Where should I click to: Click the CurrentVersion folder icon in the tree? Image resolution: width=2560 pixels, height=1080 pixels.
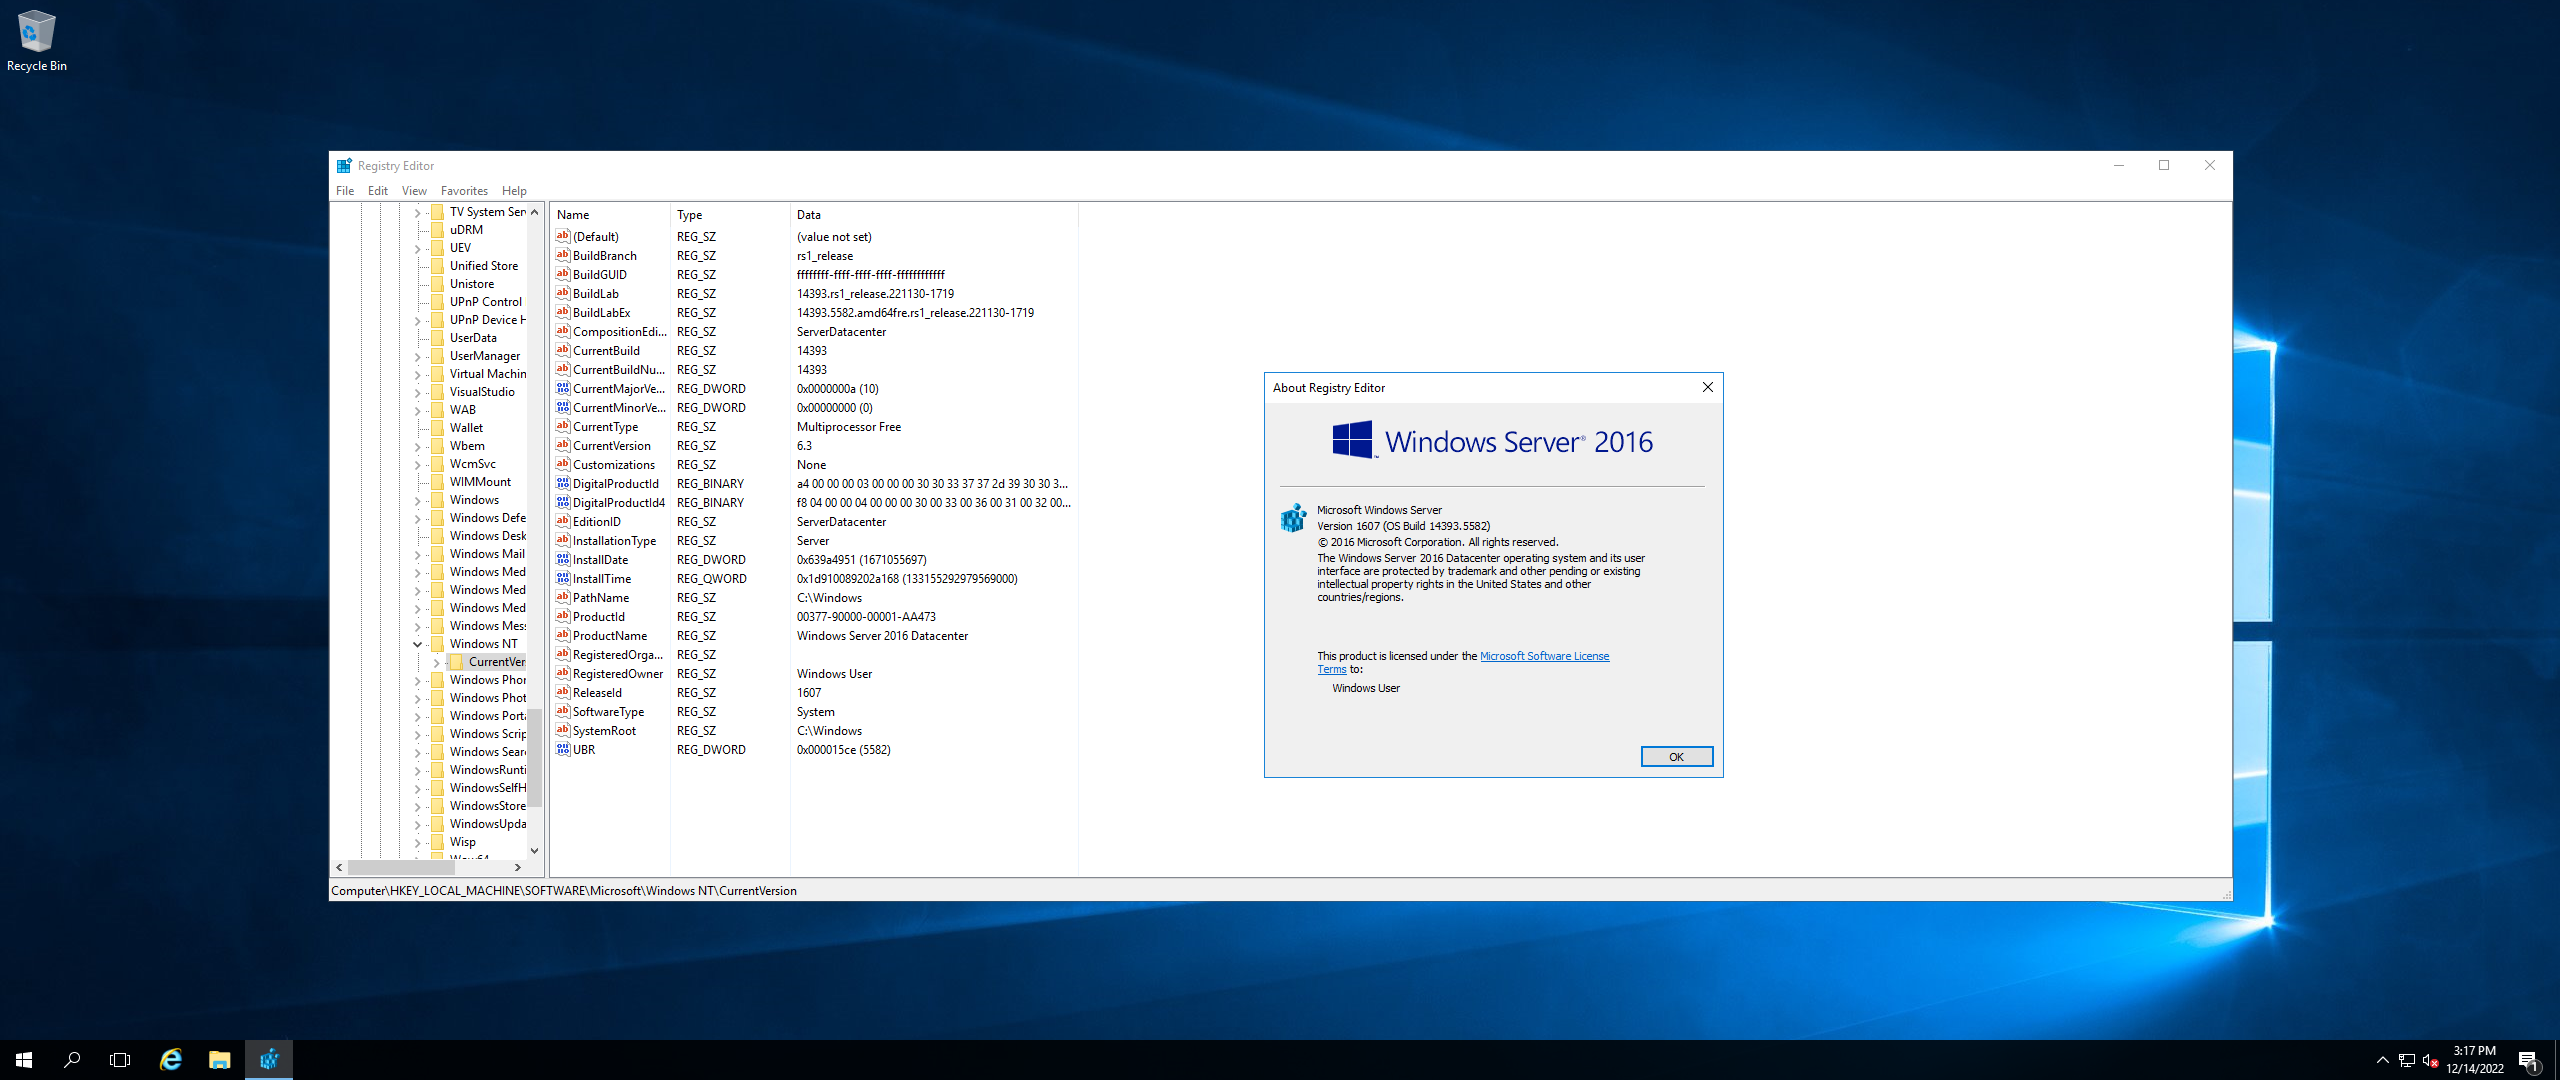[457, 662]
